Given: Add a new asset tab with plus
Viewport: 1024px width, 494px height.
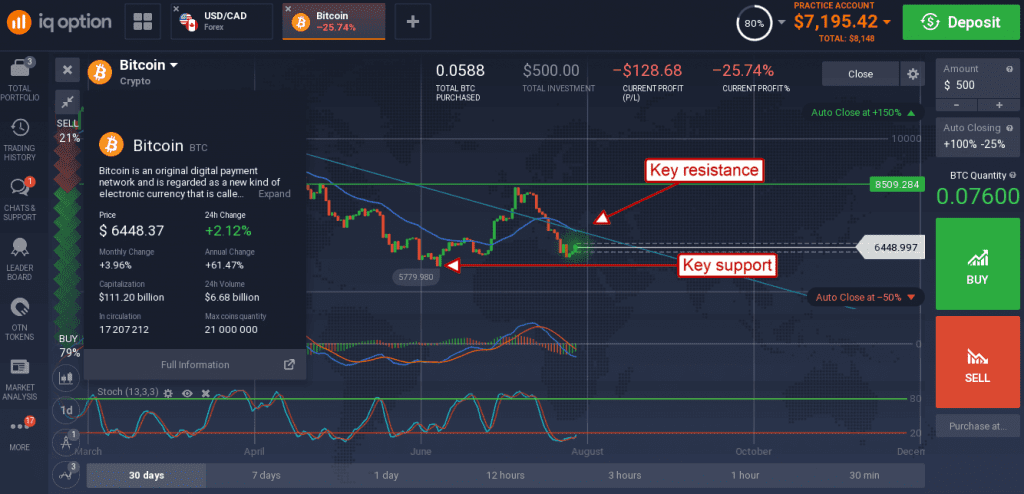Looking at the screenshot, I should click(412, 22).
